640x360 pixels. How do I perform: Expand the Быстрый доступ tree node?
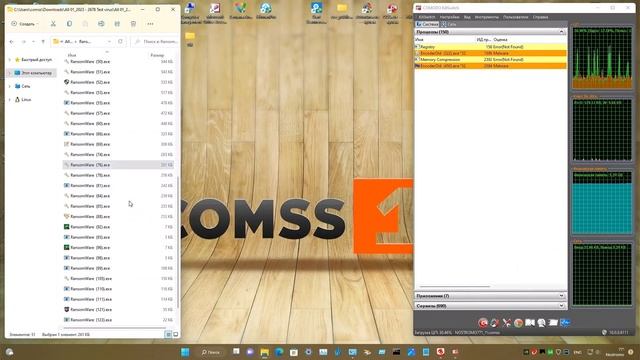pos(10,60)
